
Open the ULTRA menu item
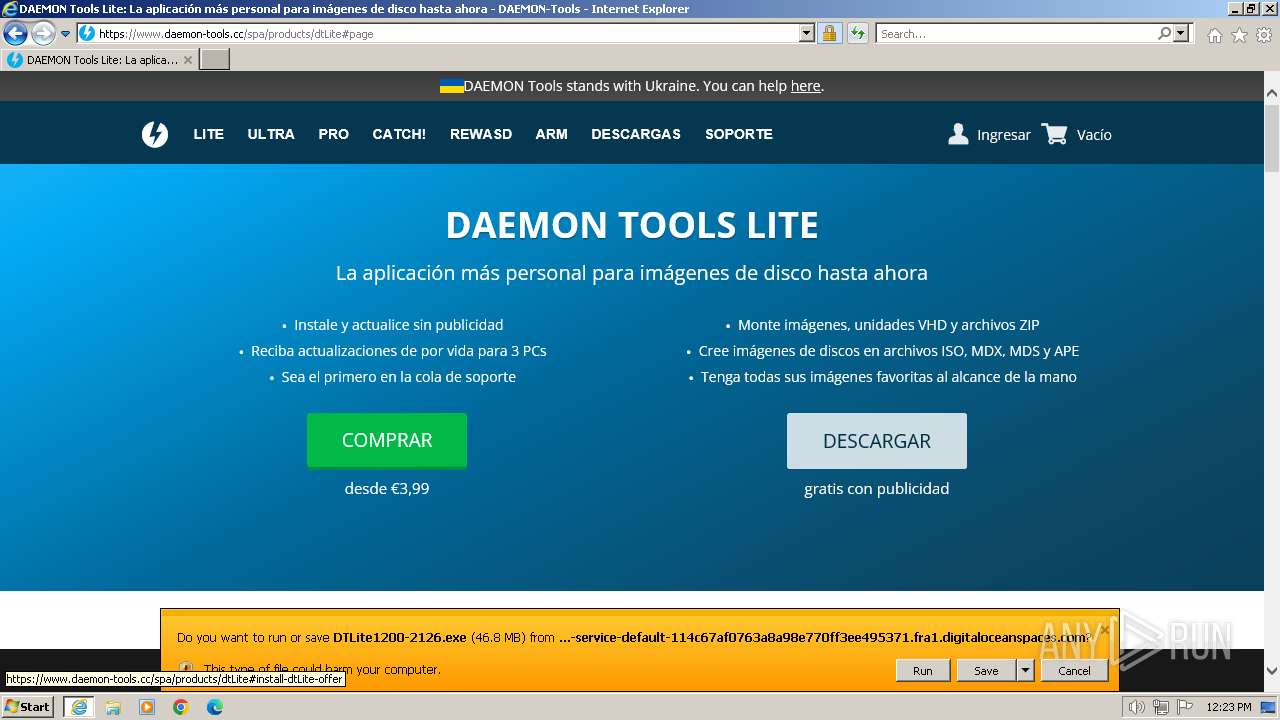pos(271,134)
